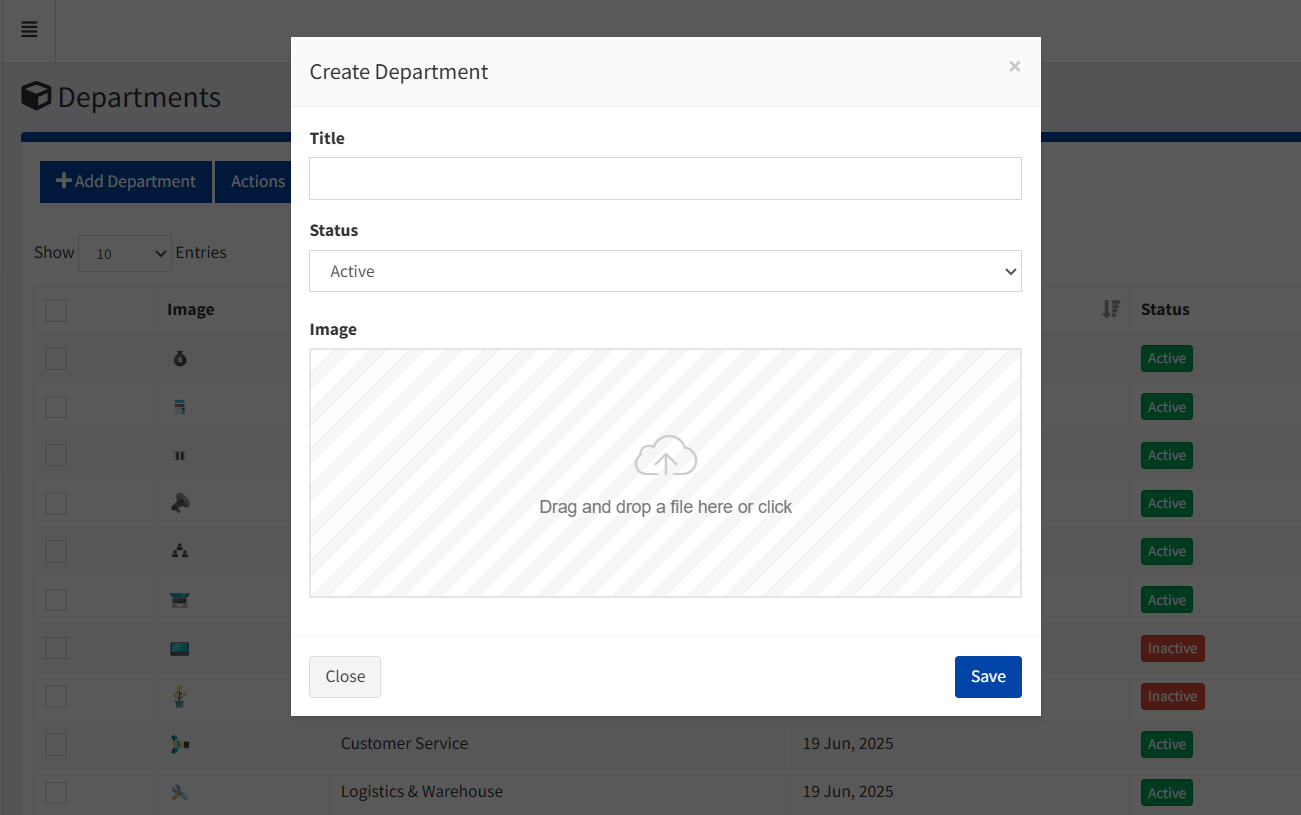Check the Customer Service row checkbox
The width and height of the screenshot is (1301, 815).
55,744
